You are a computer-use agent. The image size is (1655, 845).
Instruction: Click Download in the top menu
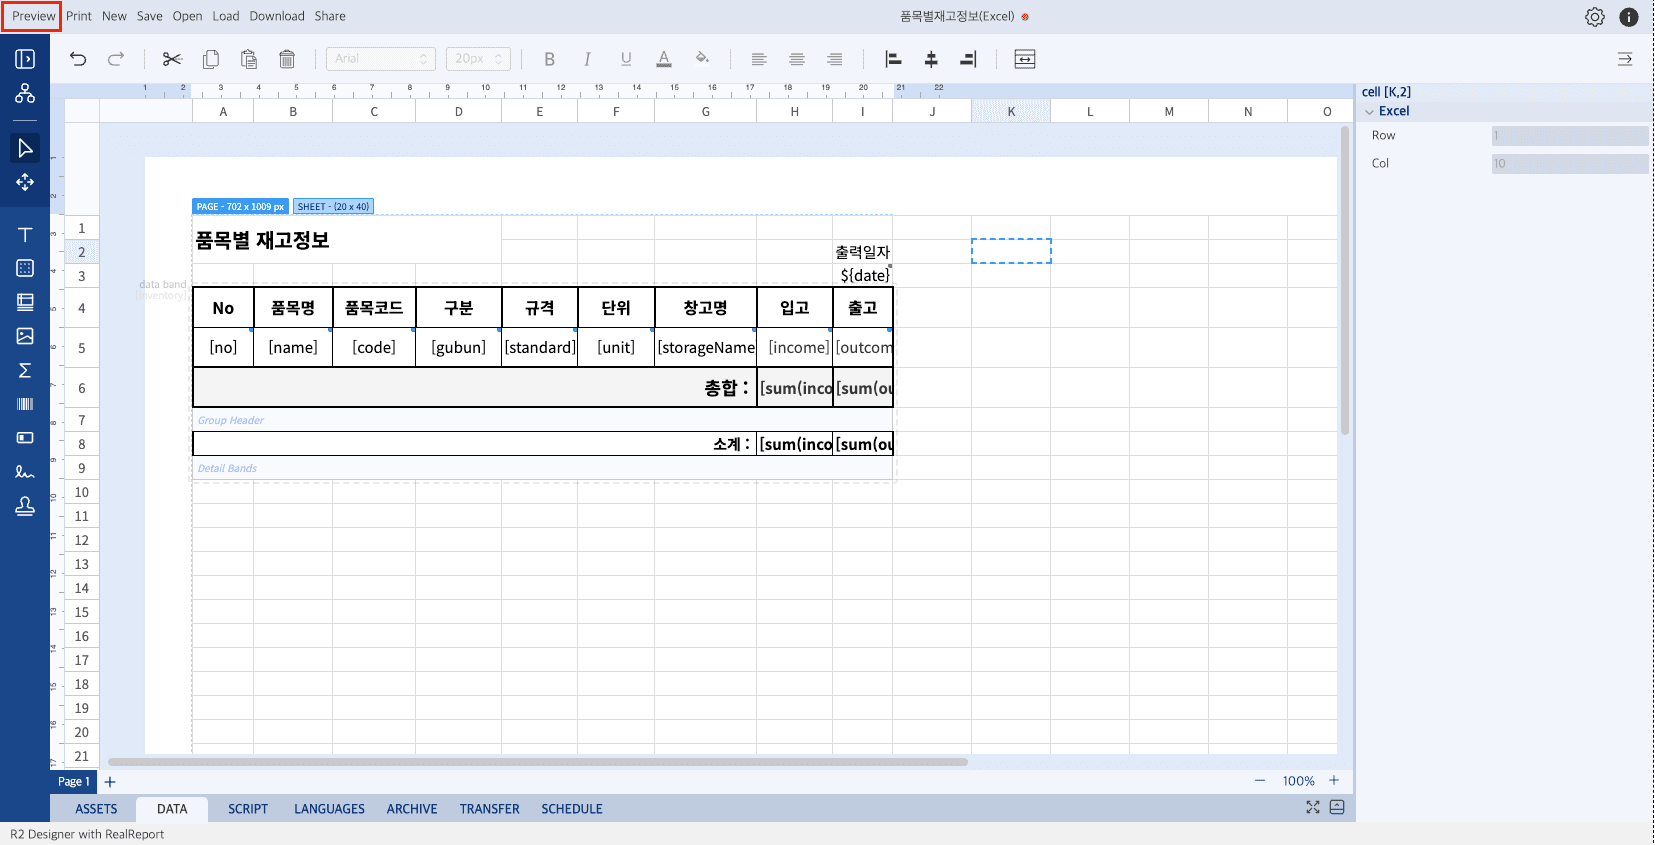[x=277, y=16]
